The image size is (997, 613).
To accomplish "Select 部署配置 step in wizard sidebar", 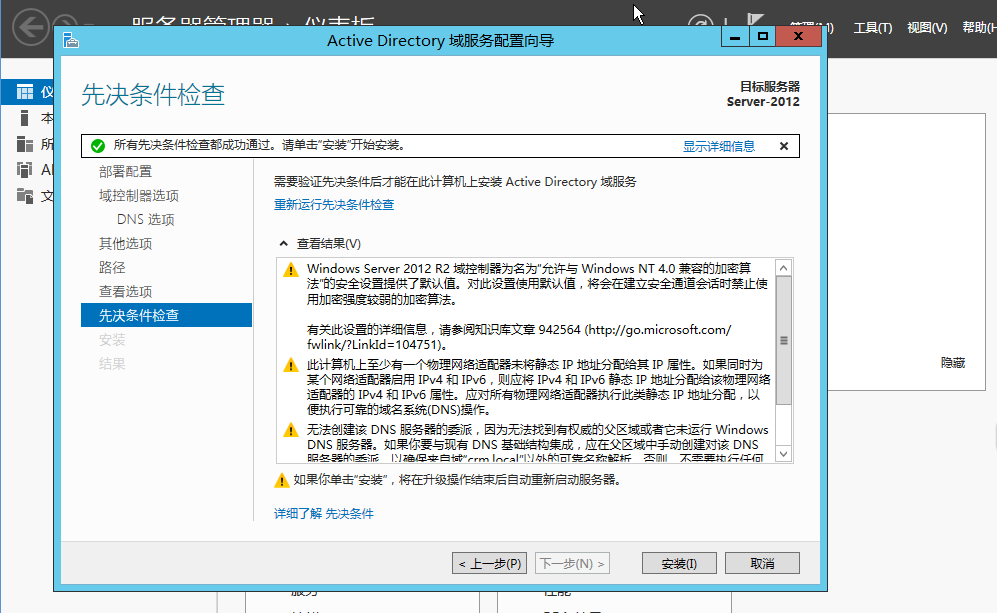I will tap(125, 172).
